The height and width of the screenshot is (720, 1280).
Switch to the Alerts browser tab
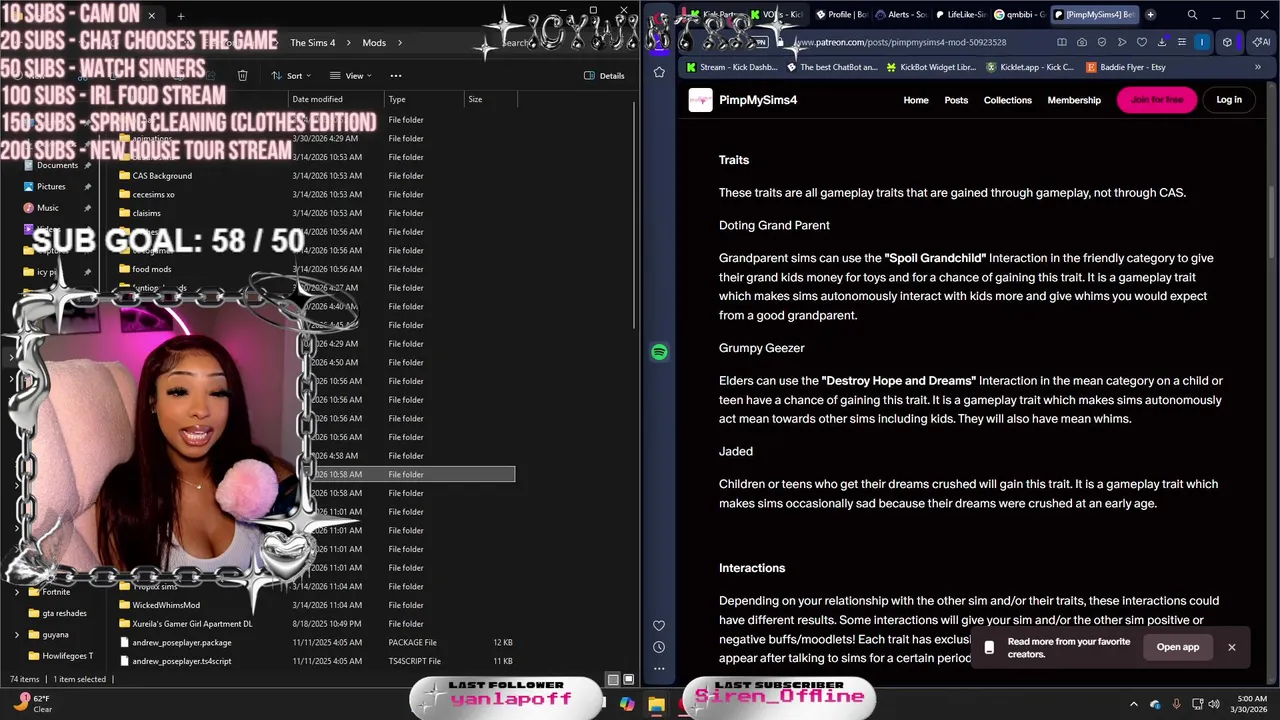click(900, 15)
